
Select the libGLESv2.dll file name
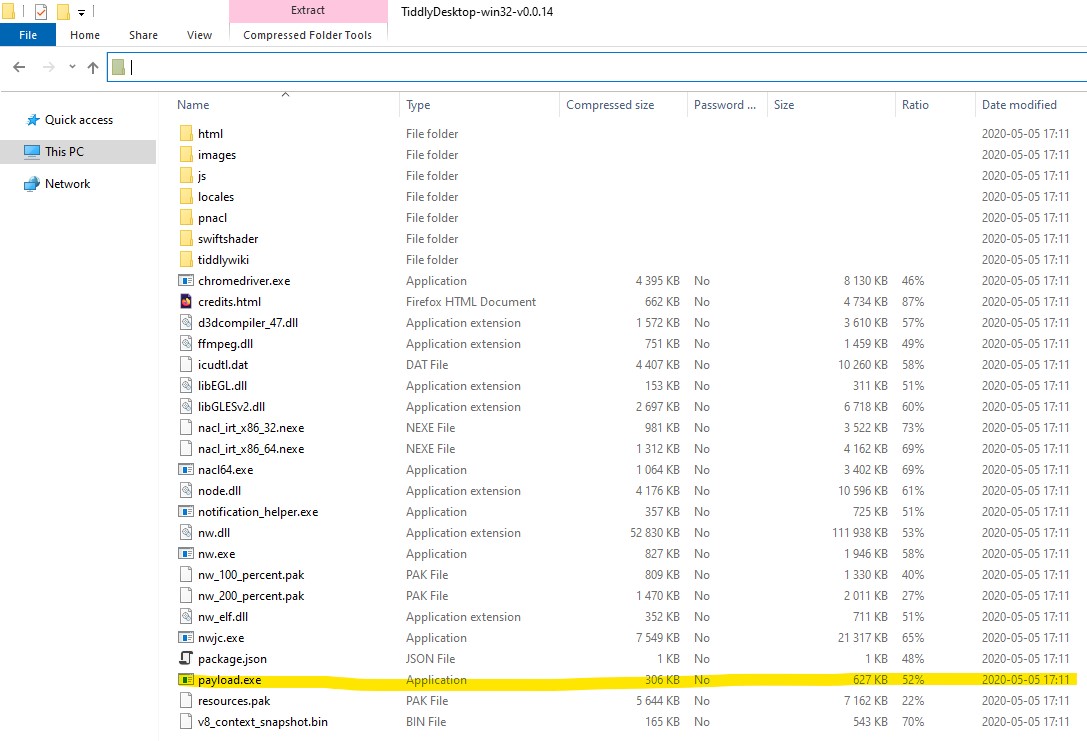[x=232, y=406]
